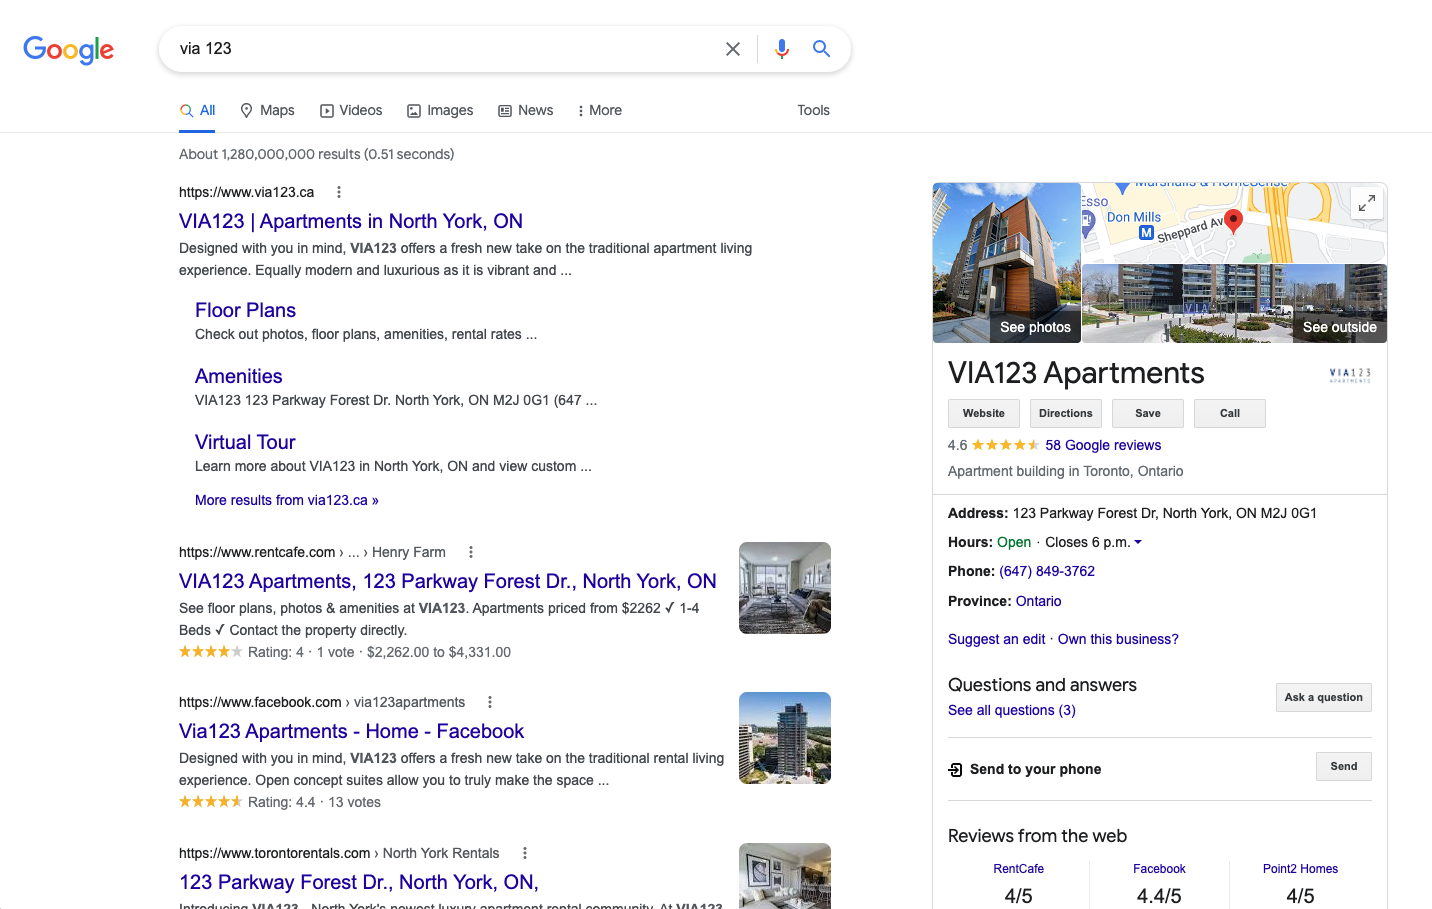Click Ask a question button

click(x=1323, y=697)
